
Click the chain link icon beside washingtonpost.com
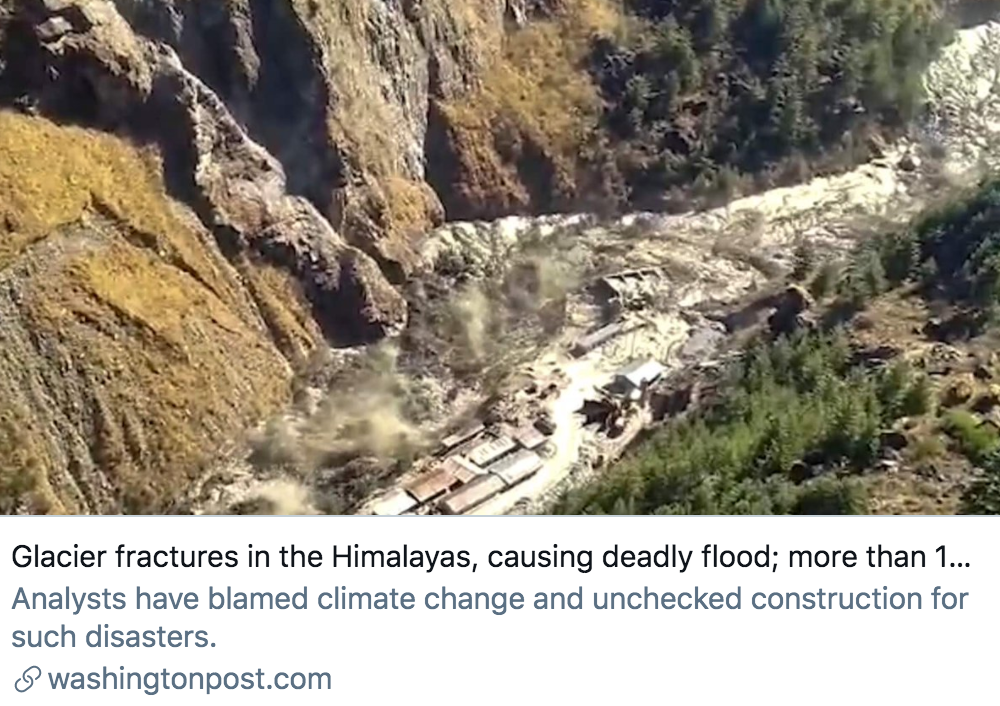click(x=27, y=679)
